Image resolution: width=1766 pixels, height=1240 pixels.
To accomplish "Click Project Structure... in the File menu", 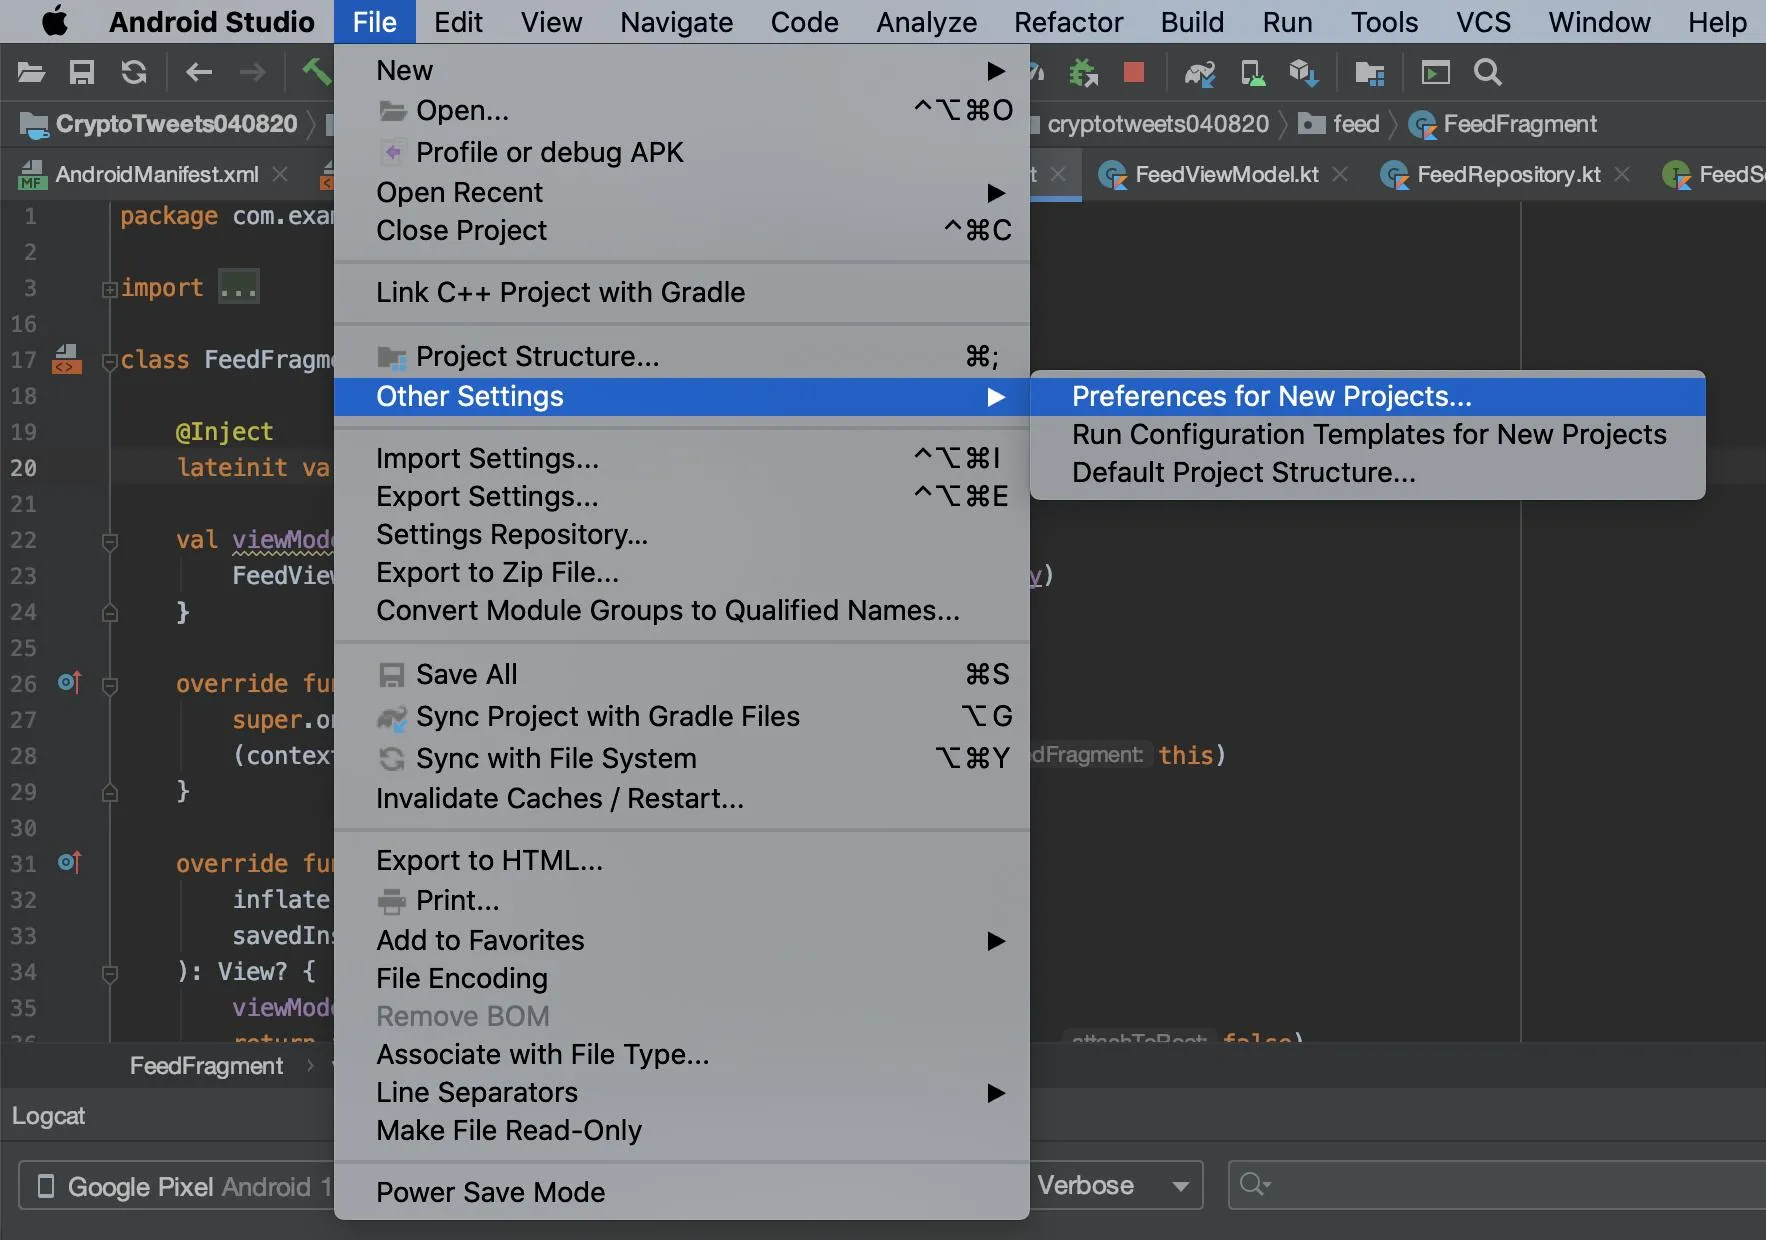I will coord(682,356).
